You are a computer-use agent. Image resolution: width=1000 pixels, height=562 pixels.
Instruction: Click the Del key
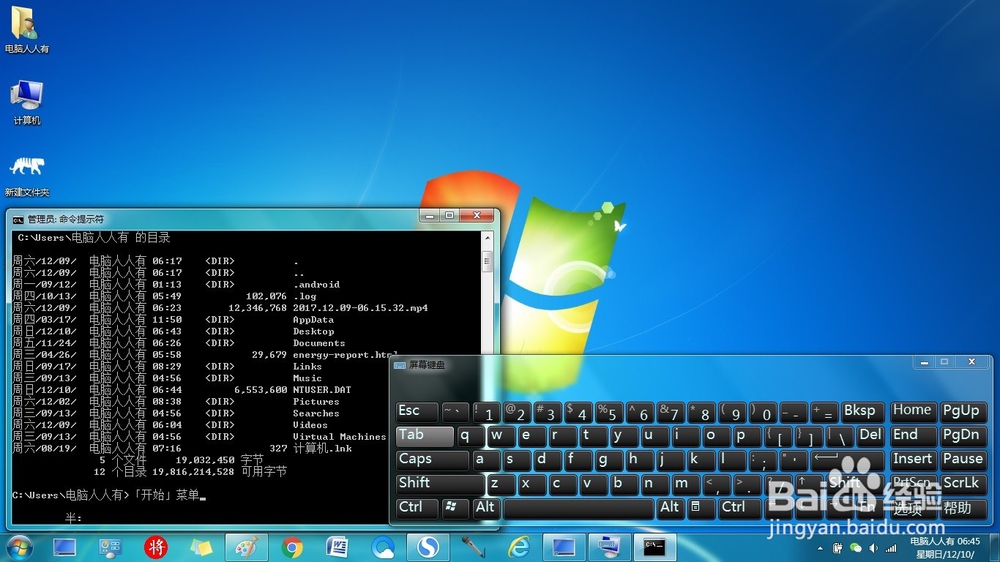[871, 436]
